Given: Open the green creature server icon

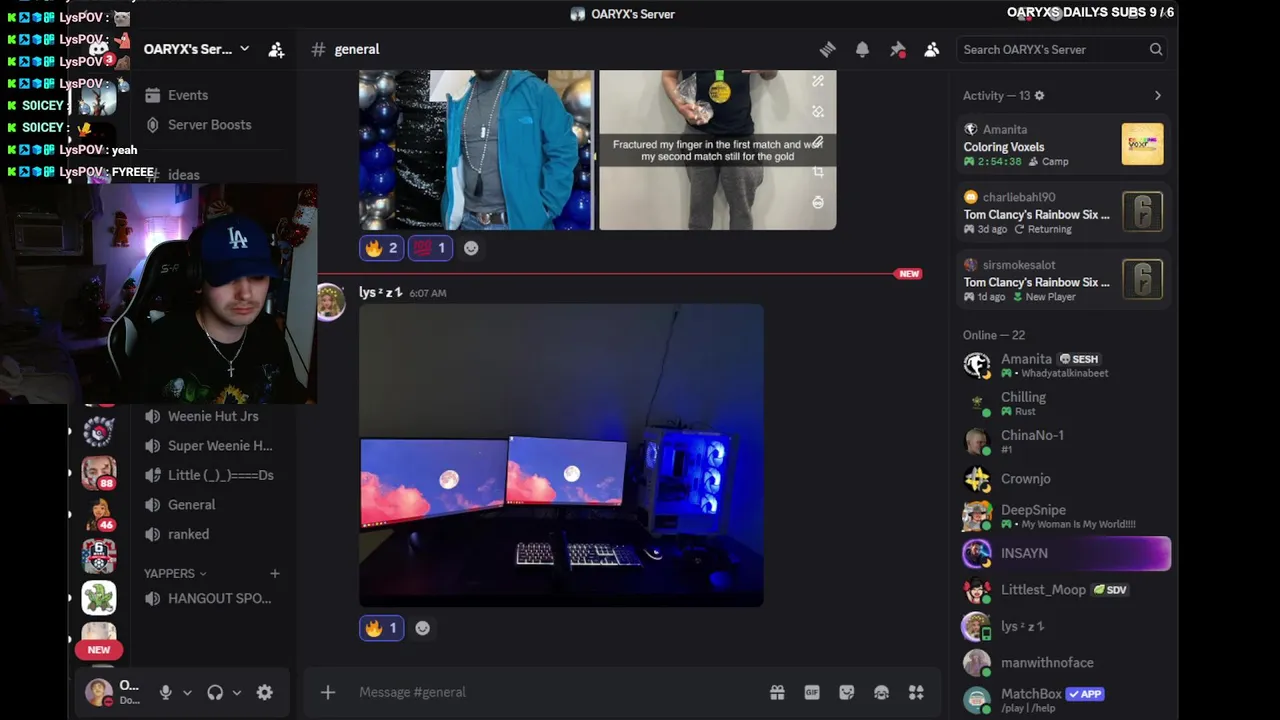Looking at the screenshot, I should (99, 598).
